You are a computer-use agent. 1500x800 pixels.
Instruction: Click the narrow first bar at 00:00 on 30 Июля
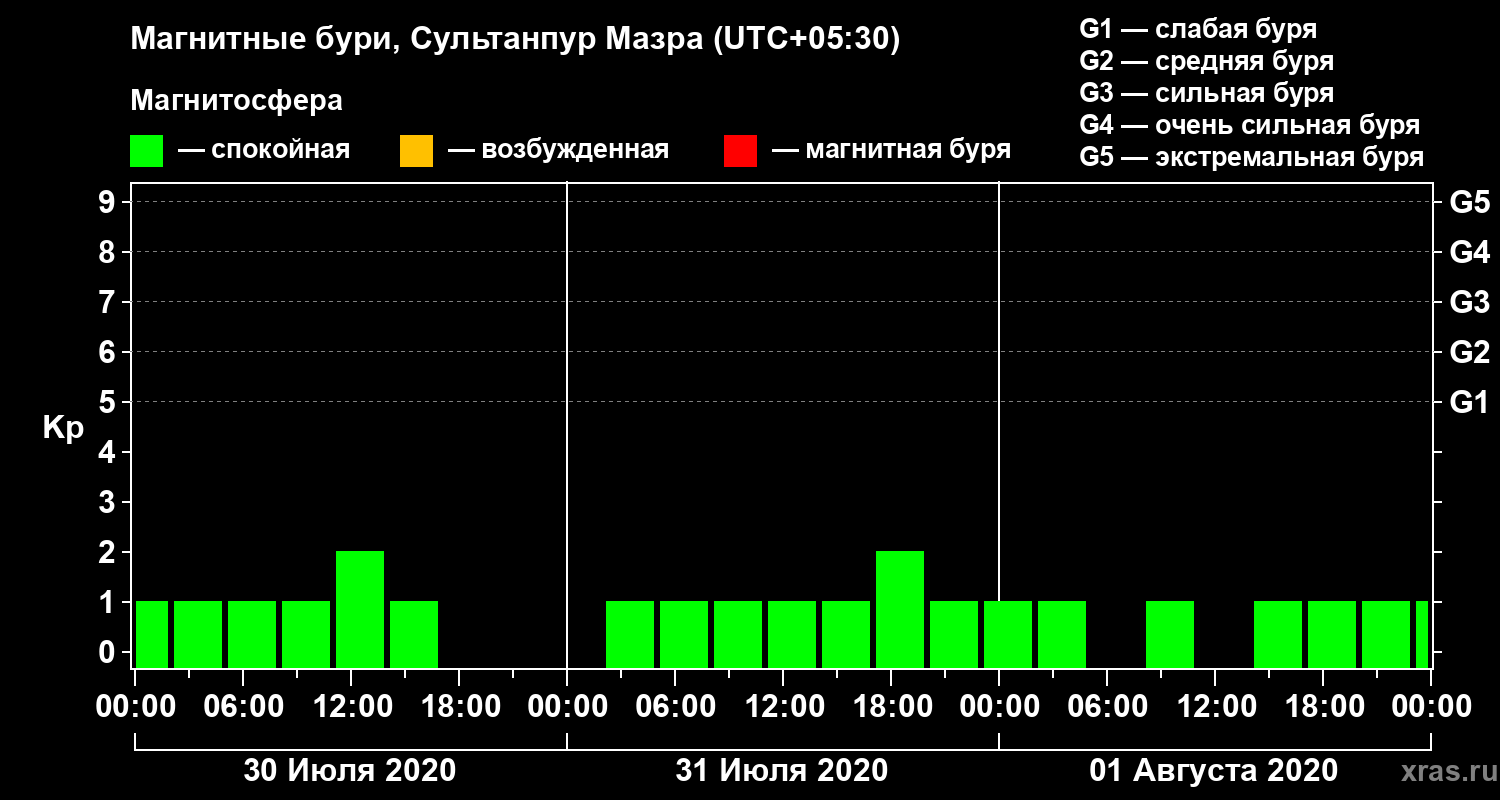pyautogui.click(x=152, y=634)
